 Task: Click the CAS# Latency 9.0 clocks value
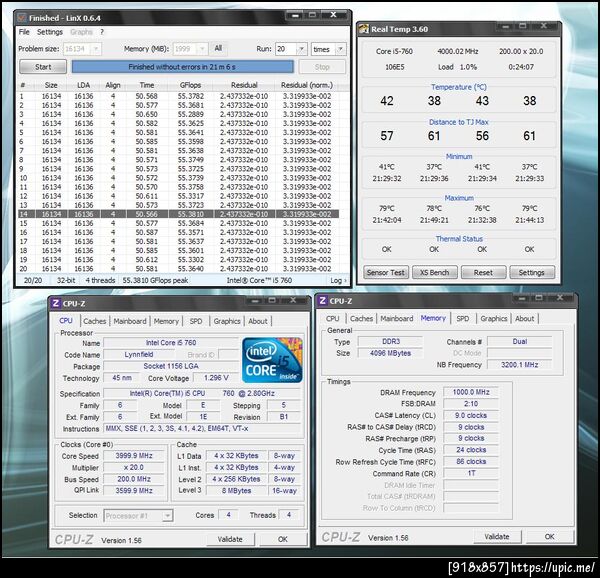(471, 415)
